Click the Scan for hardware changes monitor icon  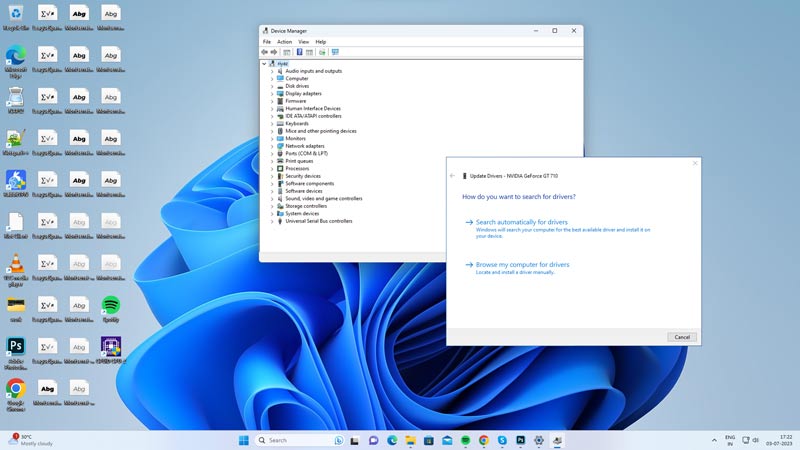click(x=335, y=52)
